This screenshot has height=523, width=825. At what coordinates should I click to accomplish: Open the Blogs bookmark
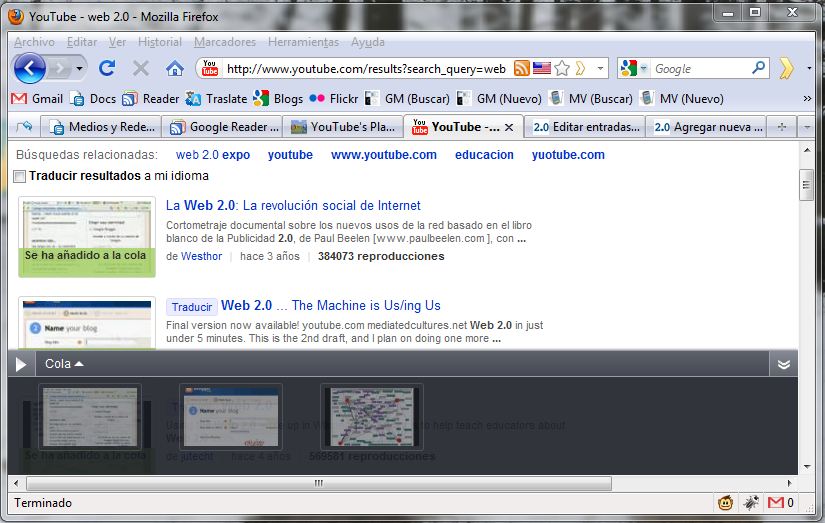tap(278, 98)
